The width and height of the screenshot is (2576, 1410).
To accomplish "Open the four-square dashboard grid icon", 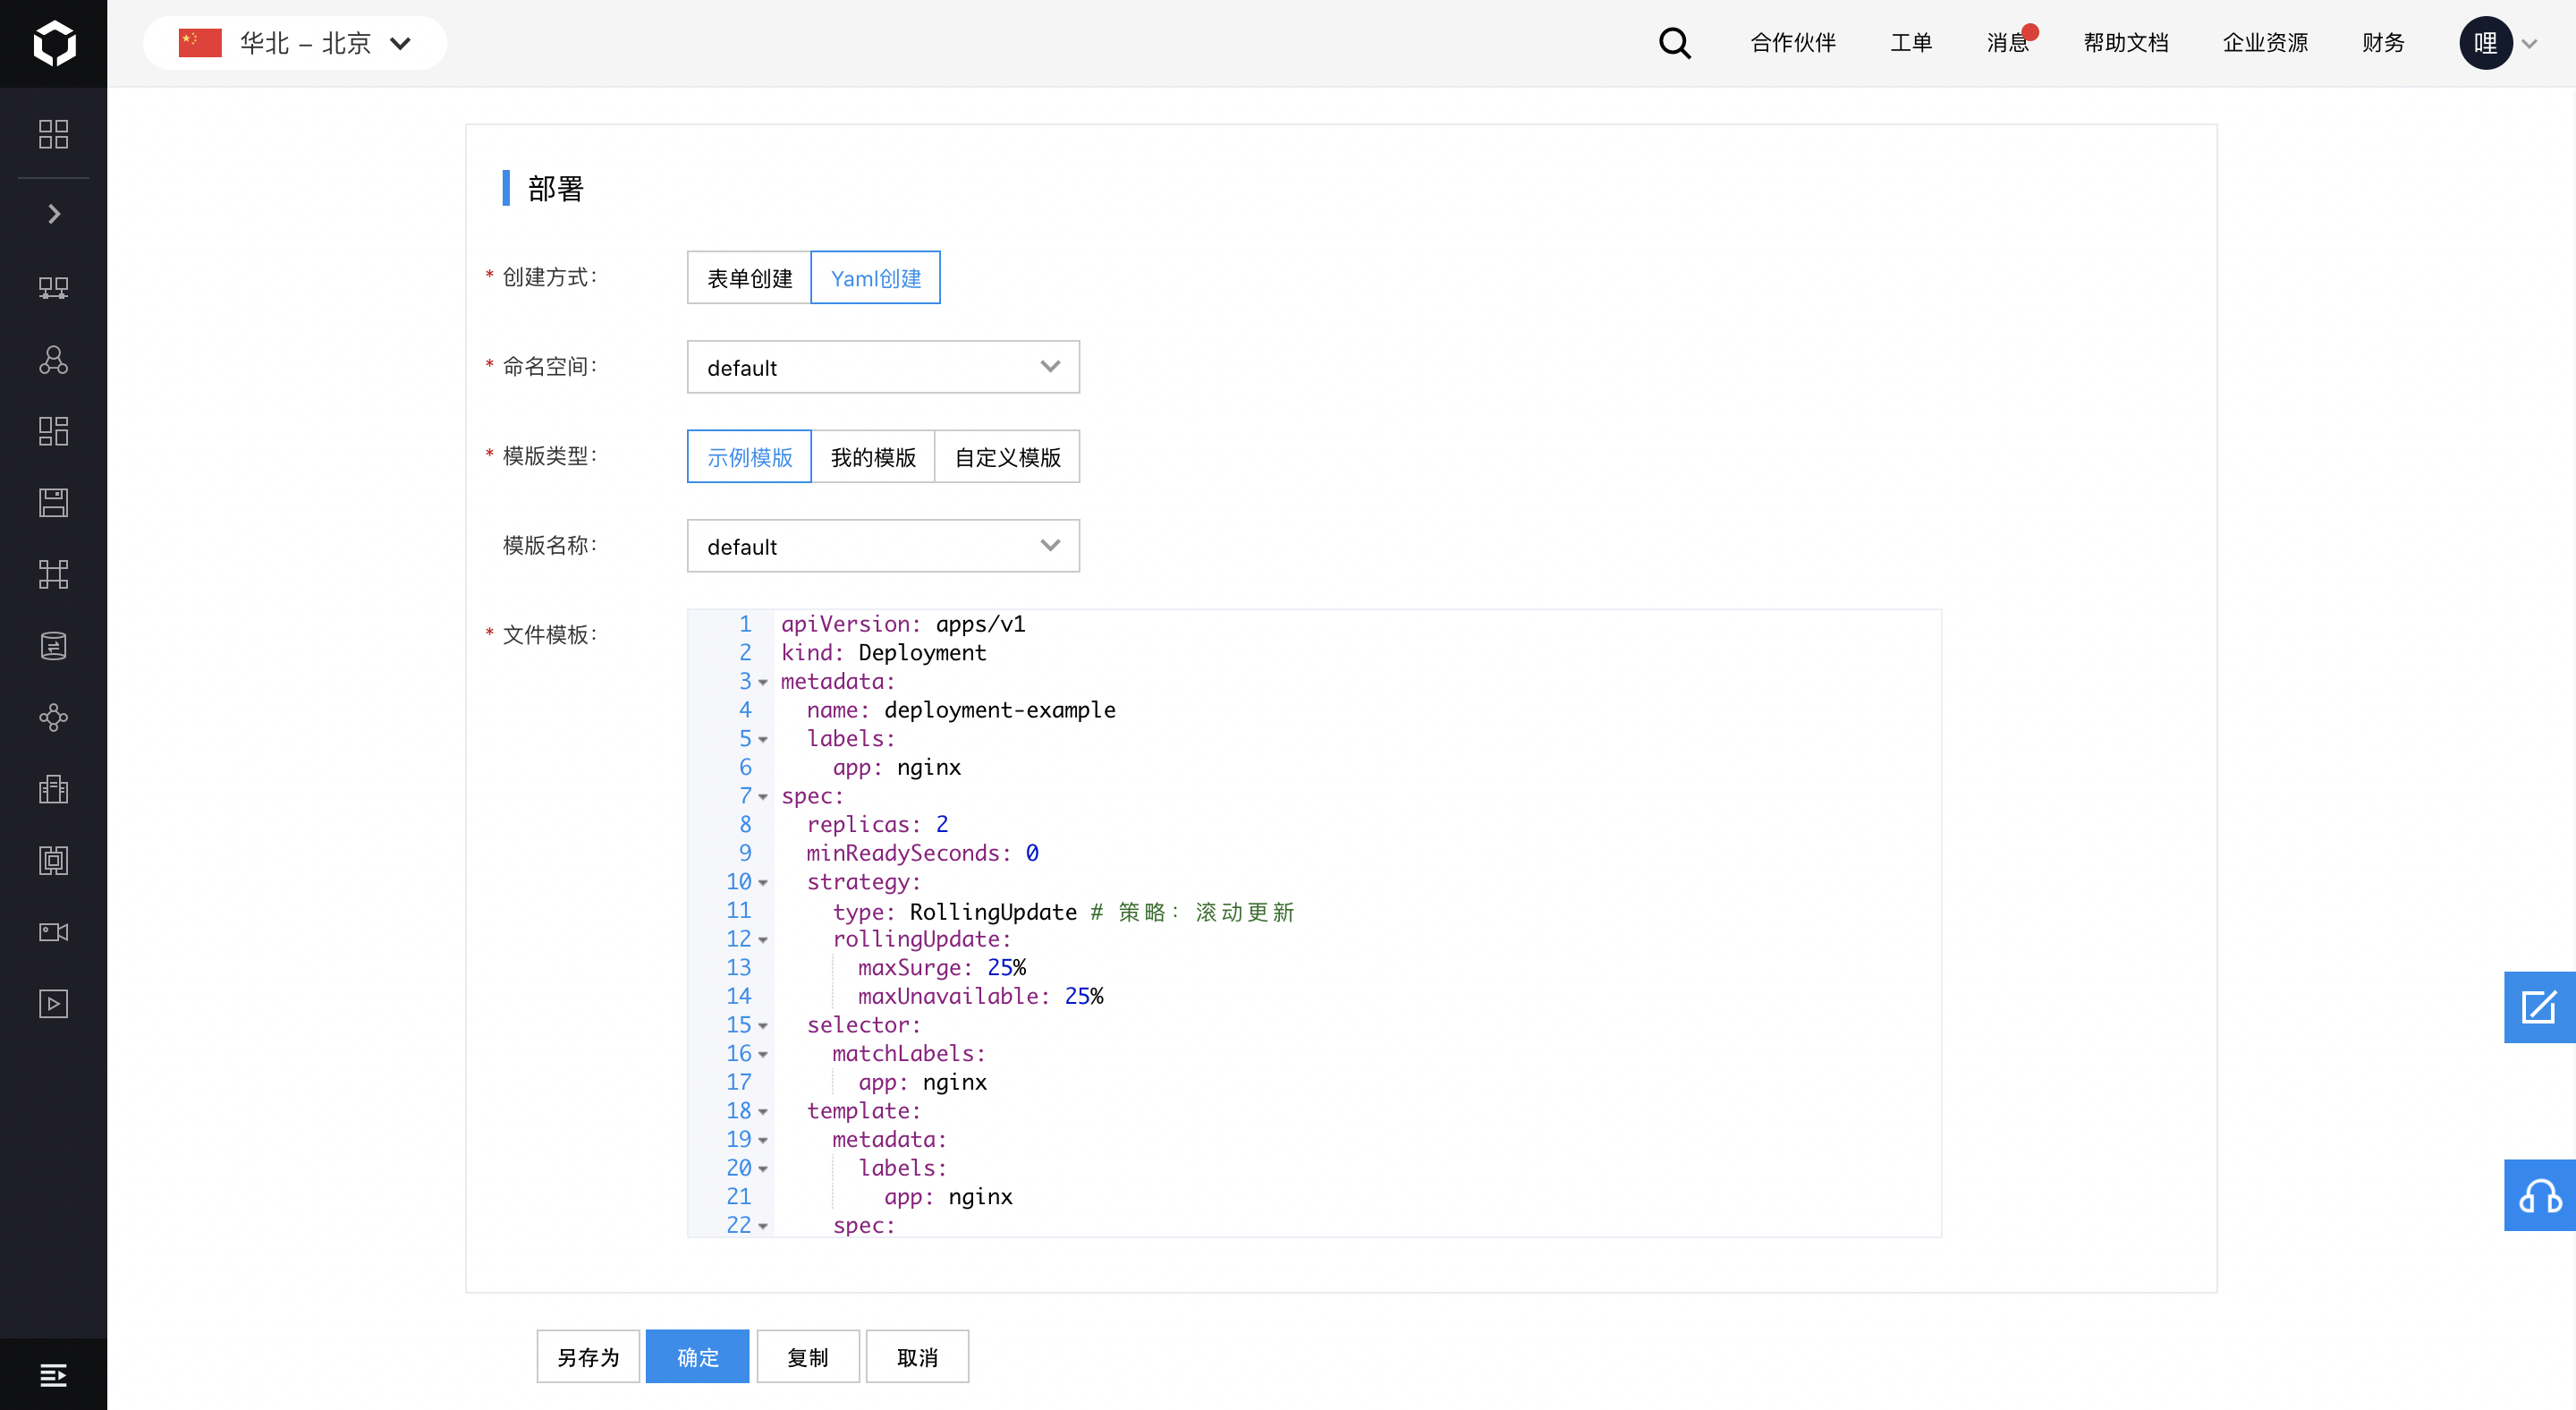I will (x=54, y=134).
